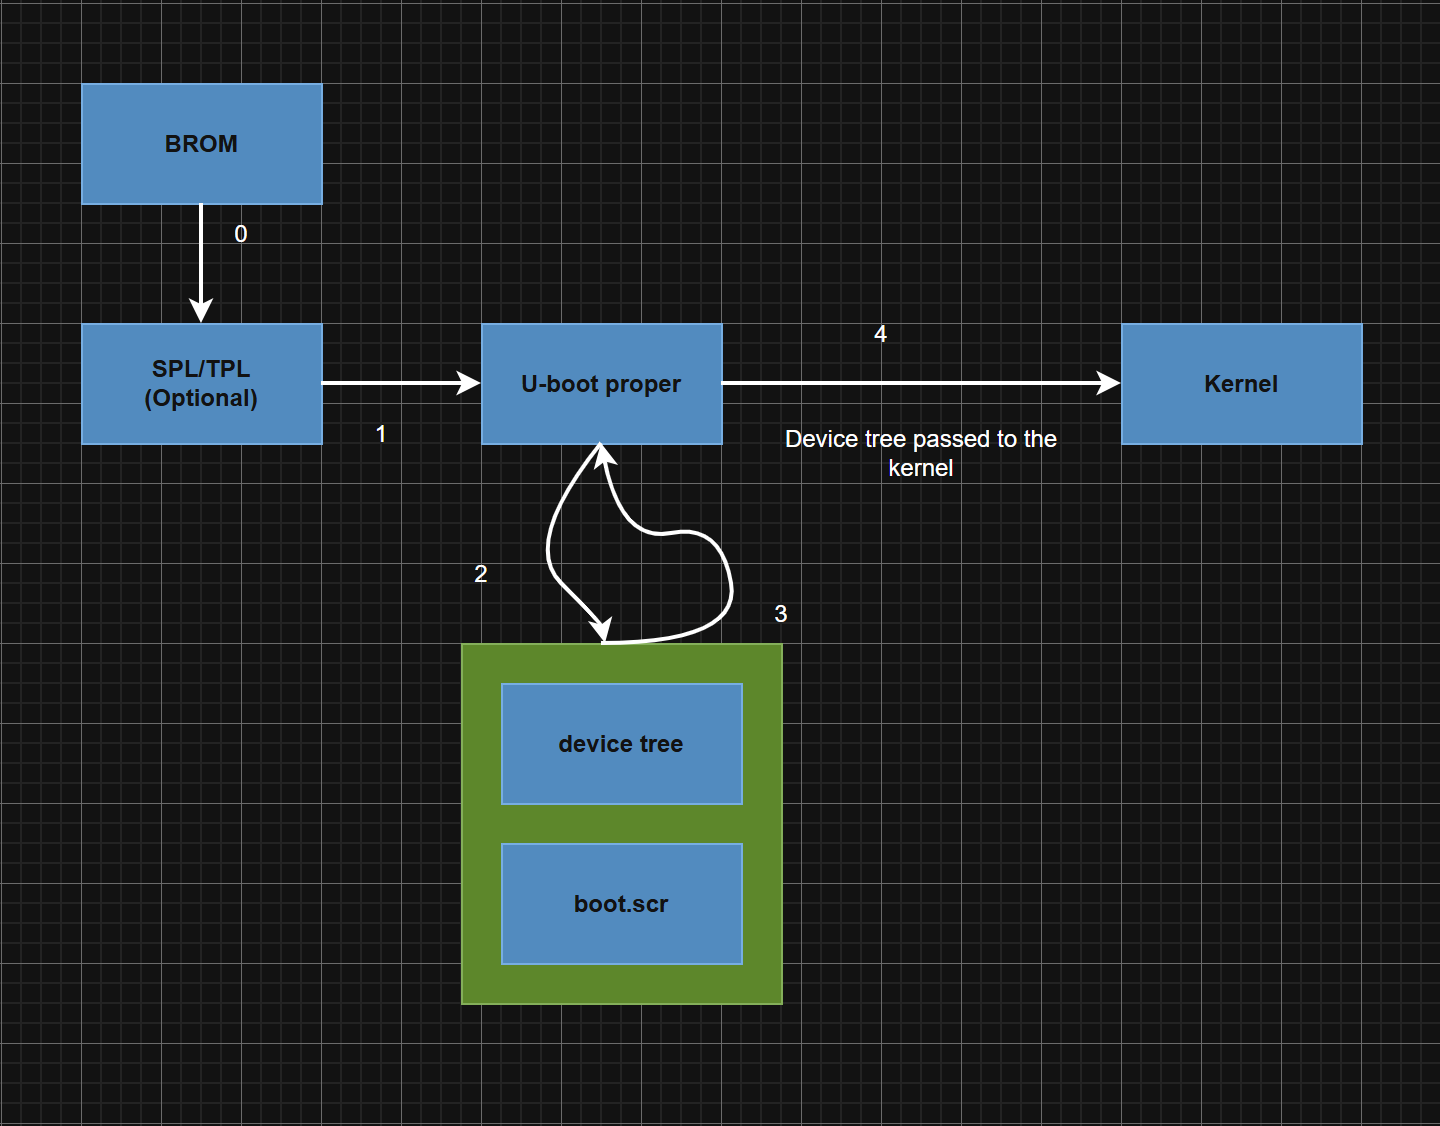This screenshot has width=1440, height=1126.
Task: Select the BROM block
Action: pyautogui.click(x=202, y=144)
